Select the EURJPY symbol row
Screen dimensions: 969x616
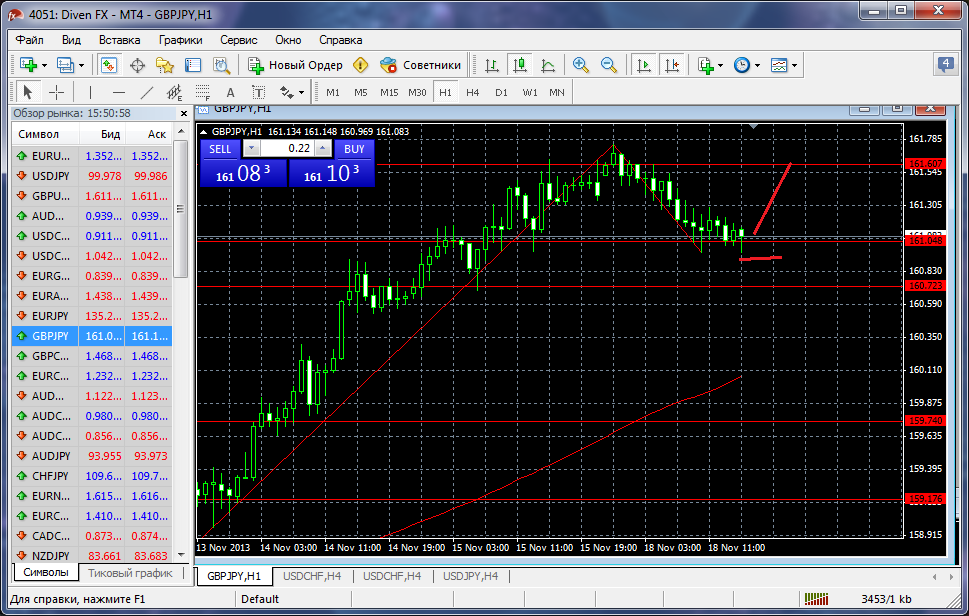pos(91,316)
